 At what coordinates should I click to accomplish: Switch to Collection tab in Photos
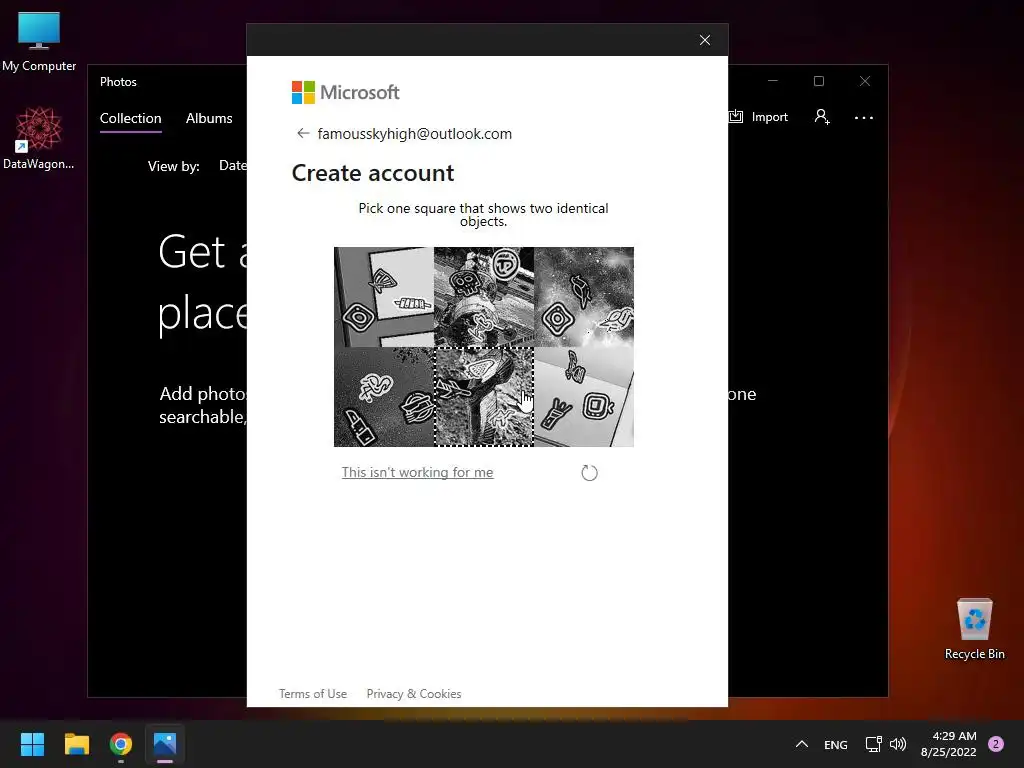pyautogui.click(x=131, y=118)
